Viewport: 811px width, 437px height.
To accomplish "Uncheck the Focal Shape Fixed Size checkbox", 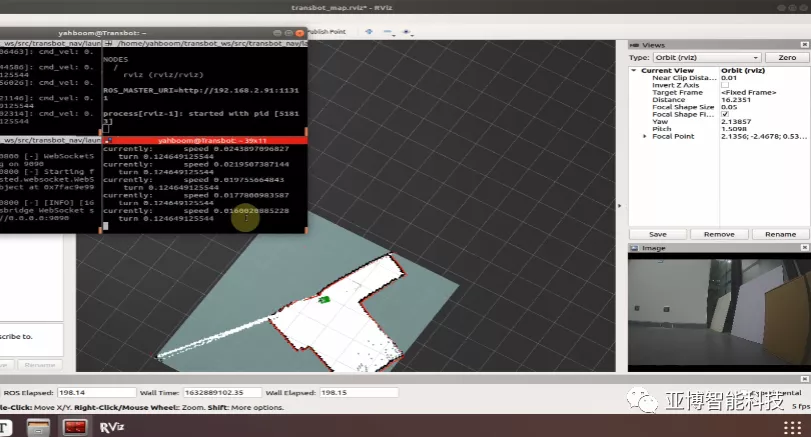I will click(725, 114).
